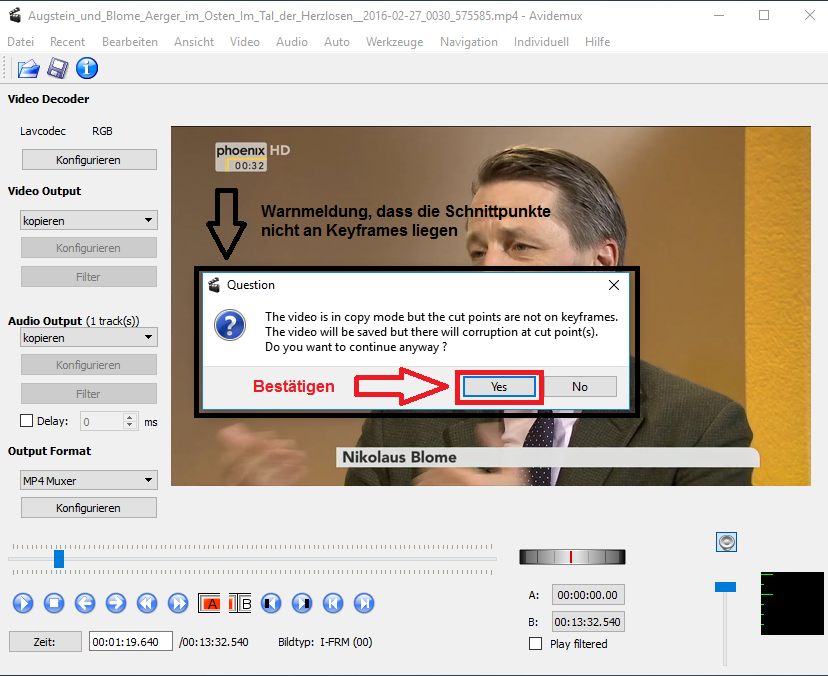Set selection end marker B
The width and height of the screenshot is (828, 676).
(240, 603)
